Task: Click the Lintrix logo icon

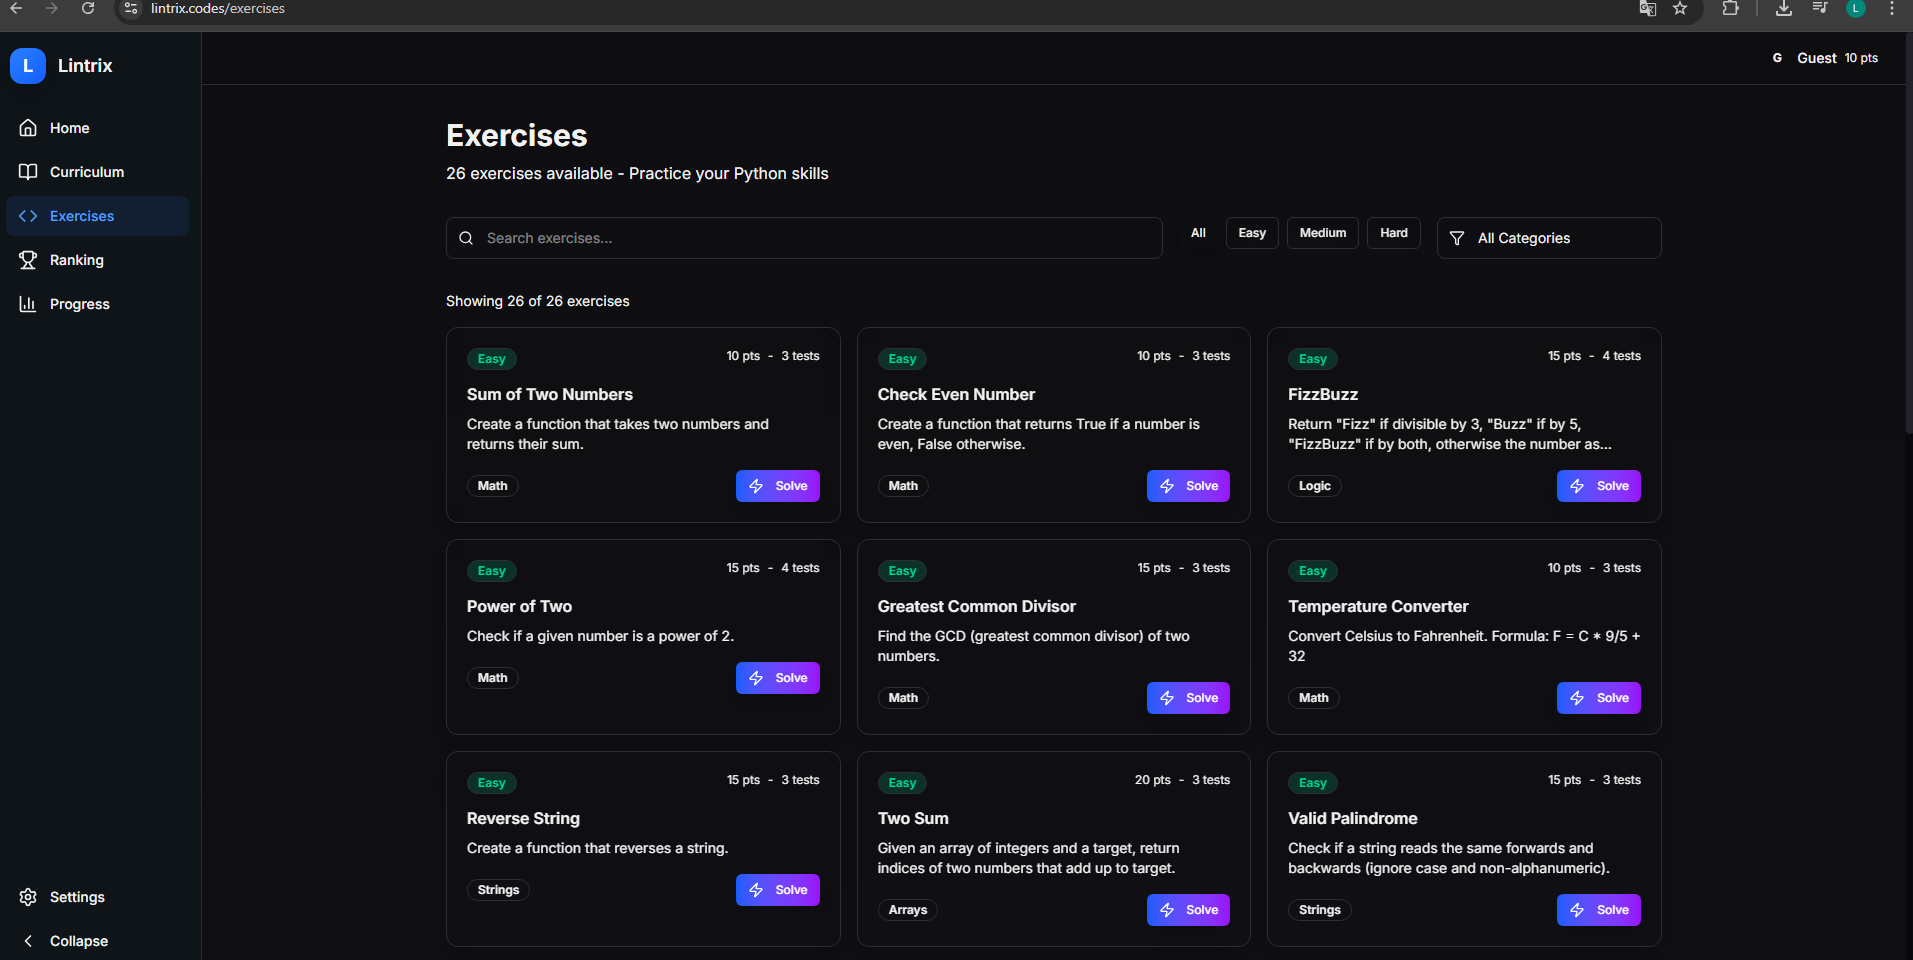Action: (28, 66)
